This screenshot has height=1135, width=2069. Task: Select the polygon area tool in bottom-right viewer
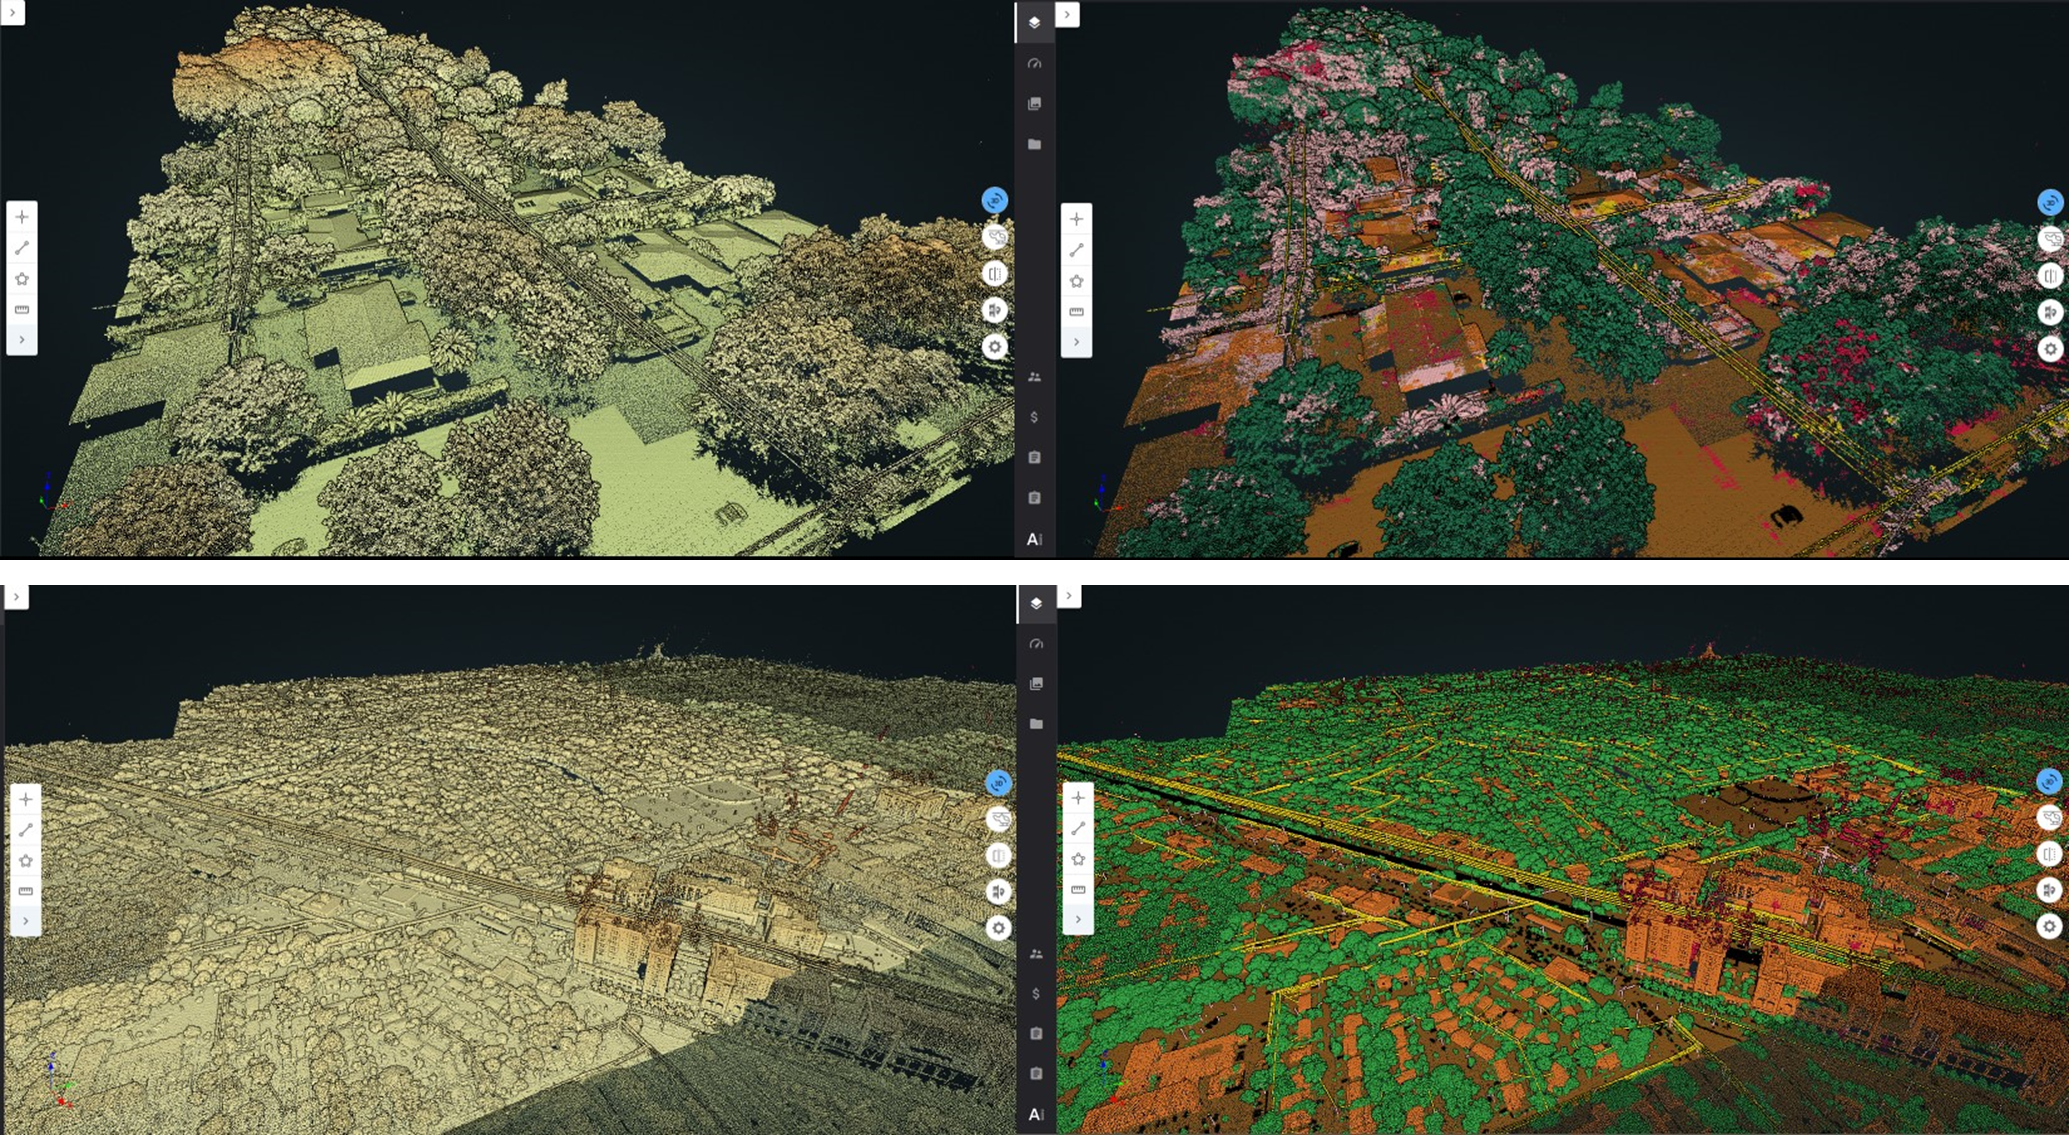1078,860
